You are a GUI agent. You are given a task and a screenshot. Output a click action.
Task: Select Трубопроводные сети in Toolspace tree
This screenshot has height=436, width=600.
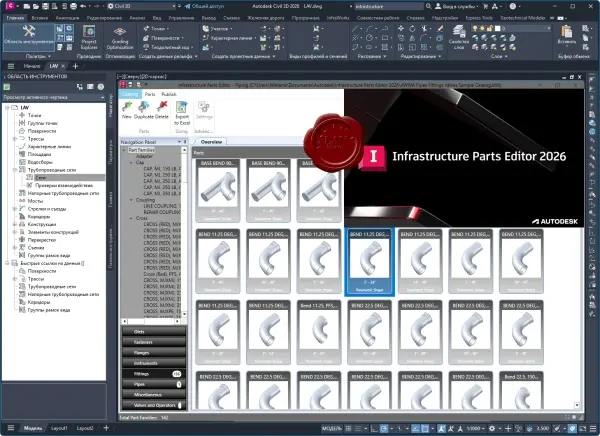pyautogui.click(x=52, y=170)
